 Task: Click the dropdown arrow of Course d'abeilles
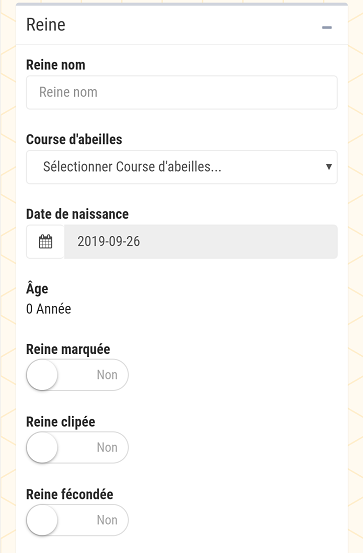click(x=328, y=167)
